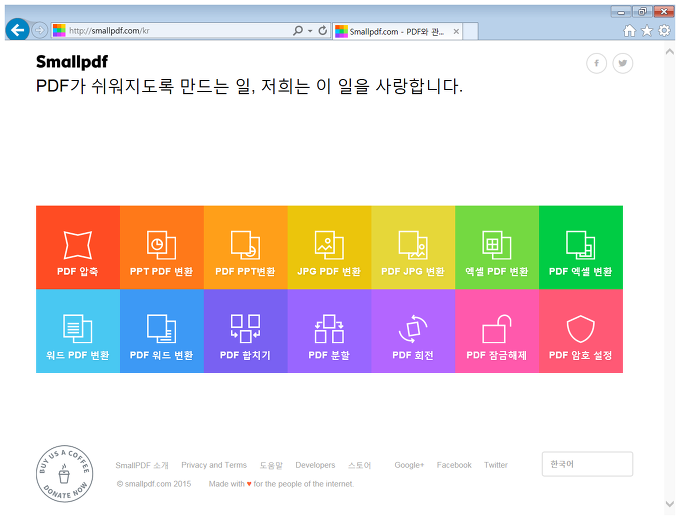
Task: Open the PDF 회전 rotate tile
Action: 413,331
